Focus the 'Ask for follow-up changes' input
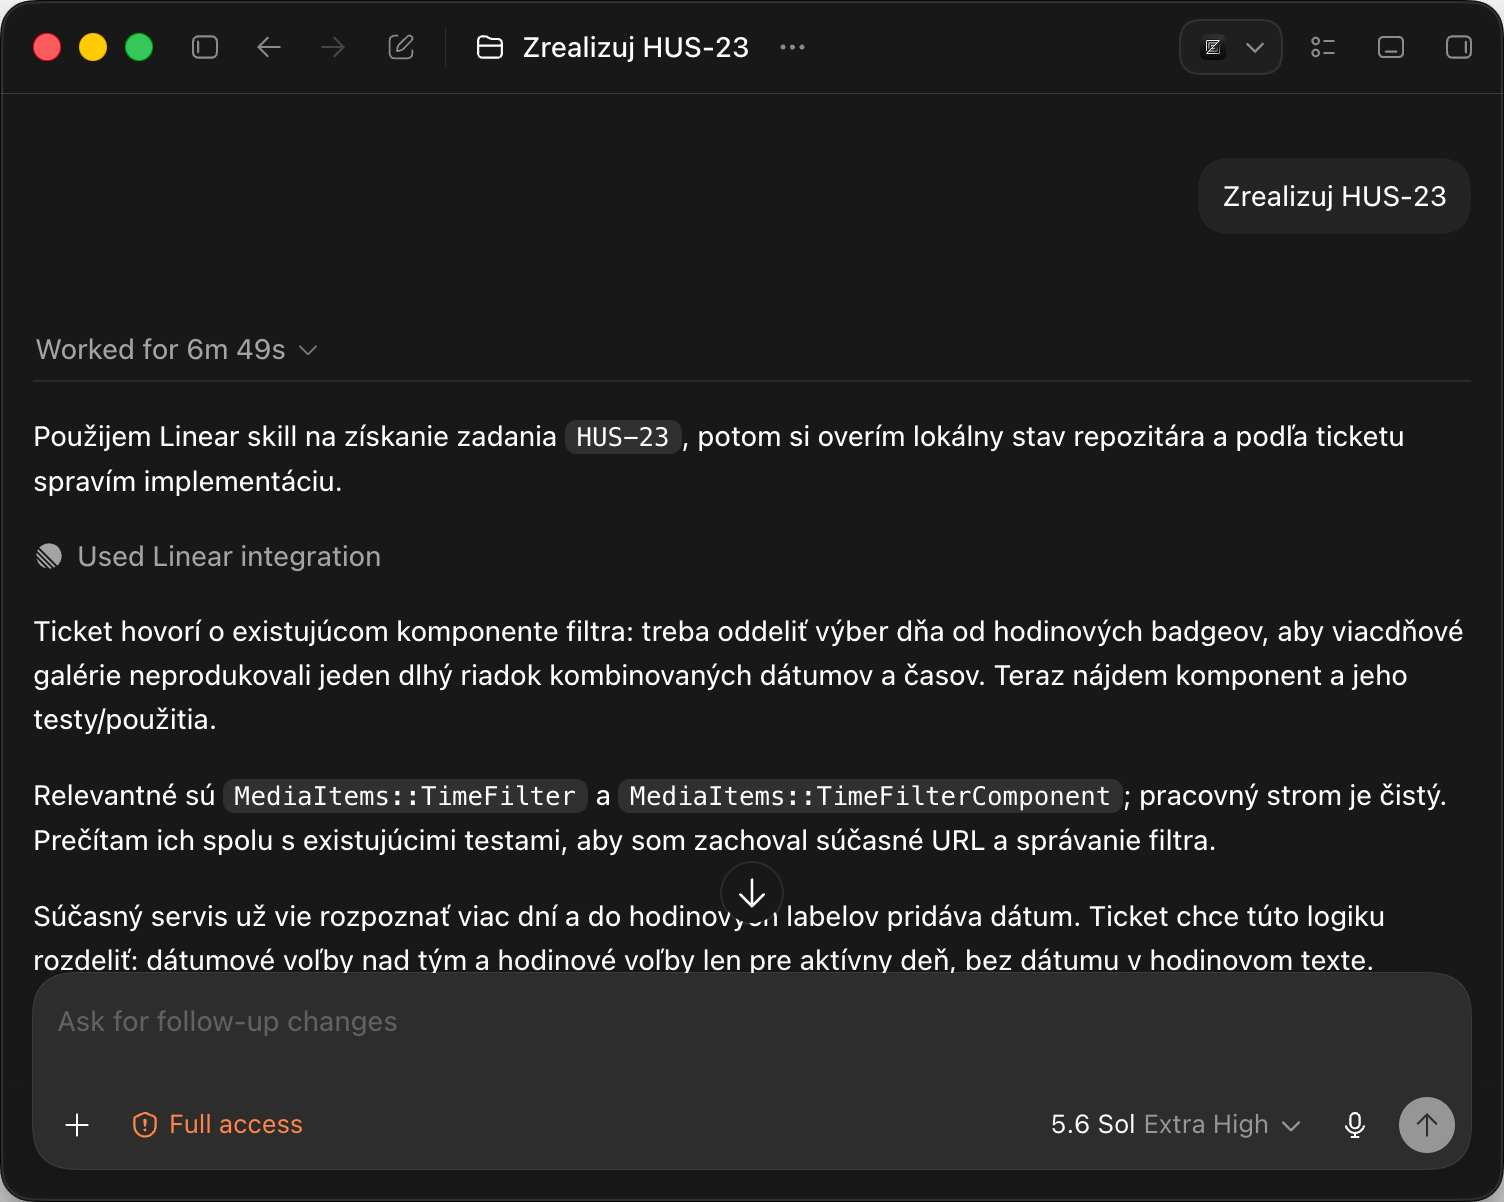The image size is (1504, 1202). click(x=752, y=1022)
